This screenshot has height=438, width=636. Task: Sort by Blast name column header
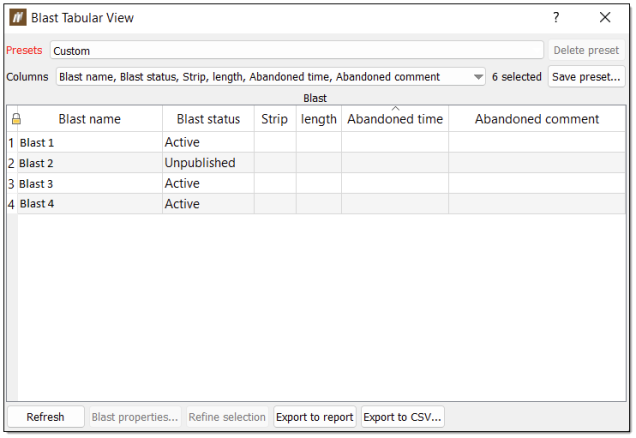[x=90, y=119]
